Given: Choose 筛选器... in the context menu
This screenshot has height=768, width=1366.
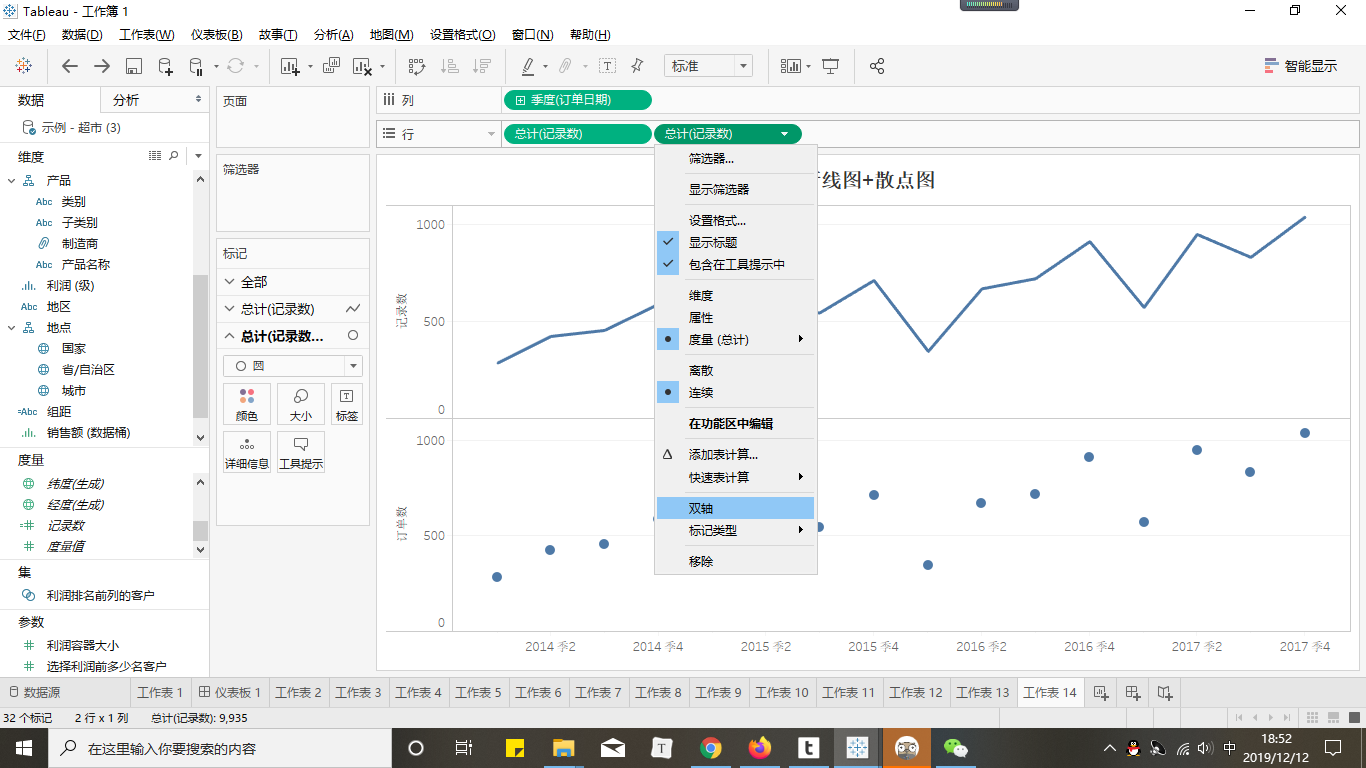Looking at the screenshot, I should (x=735, y=158).
